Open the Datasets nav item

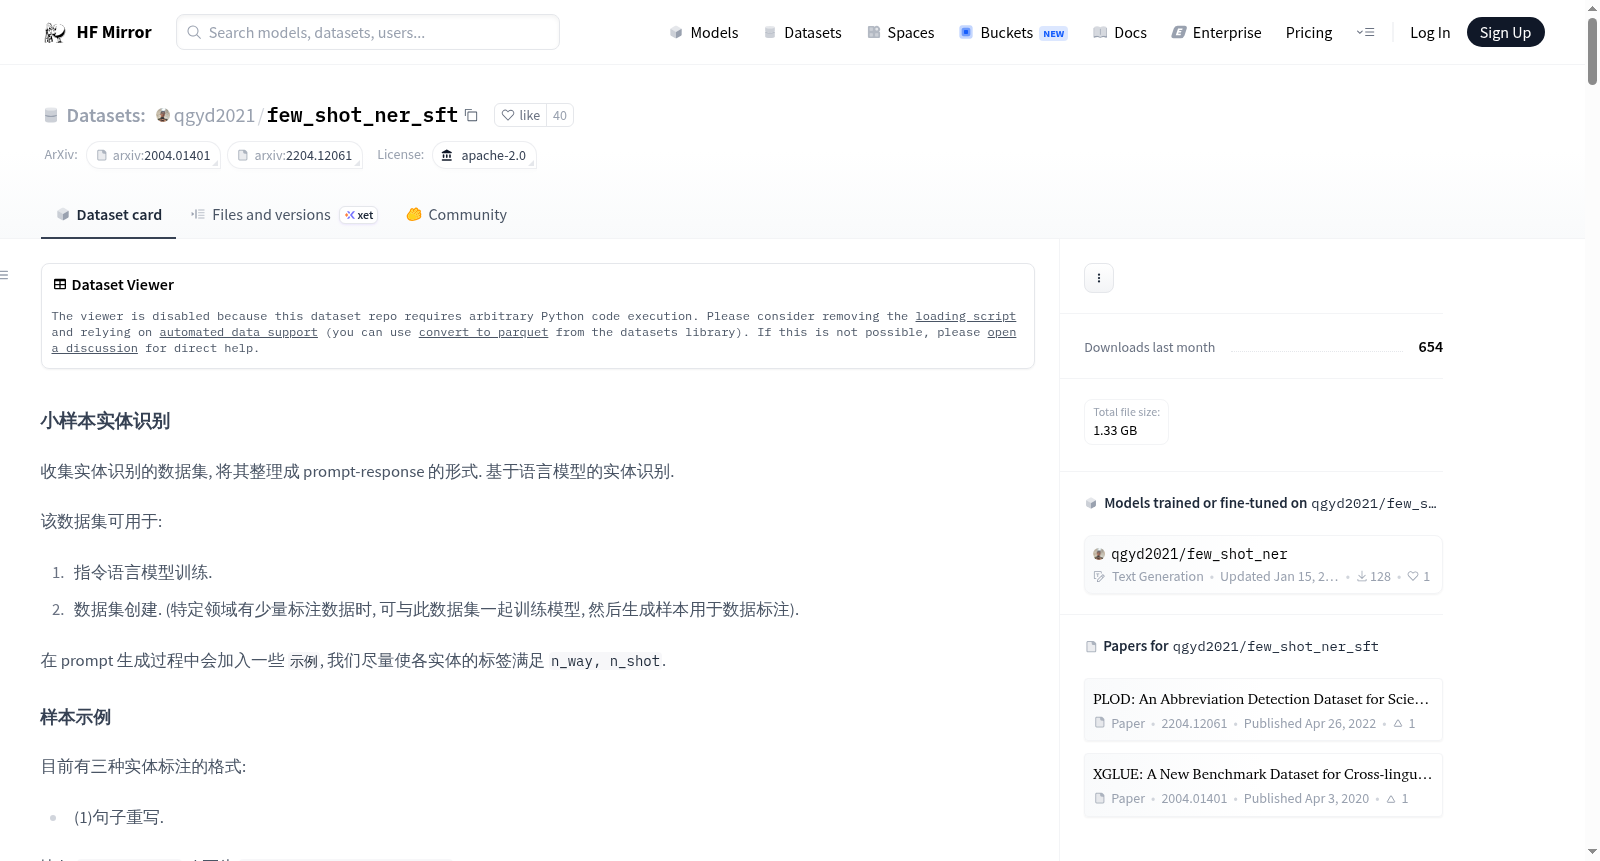point(803,32)
